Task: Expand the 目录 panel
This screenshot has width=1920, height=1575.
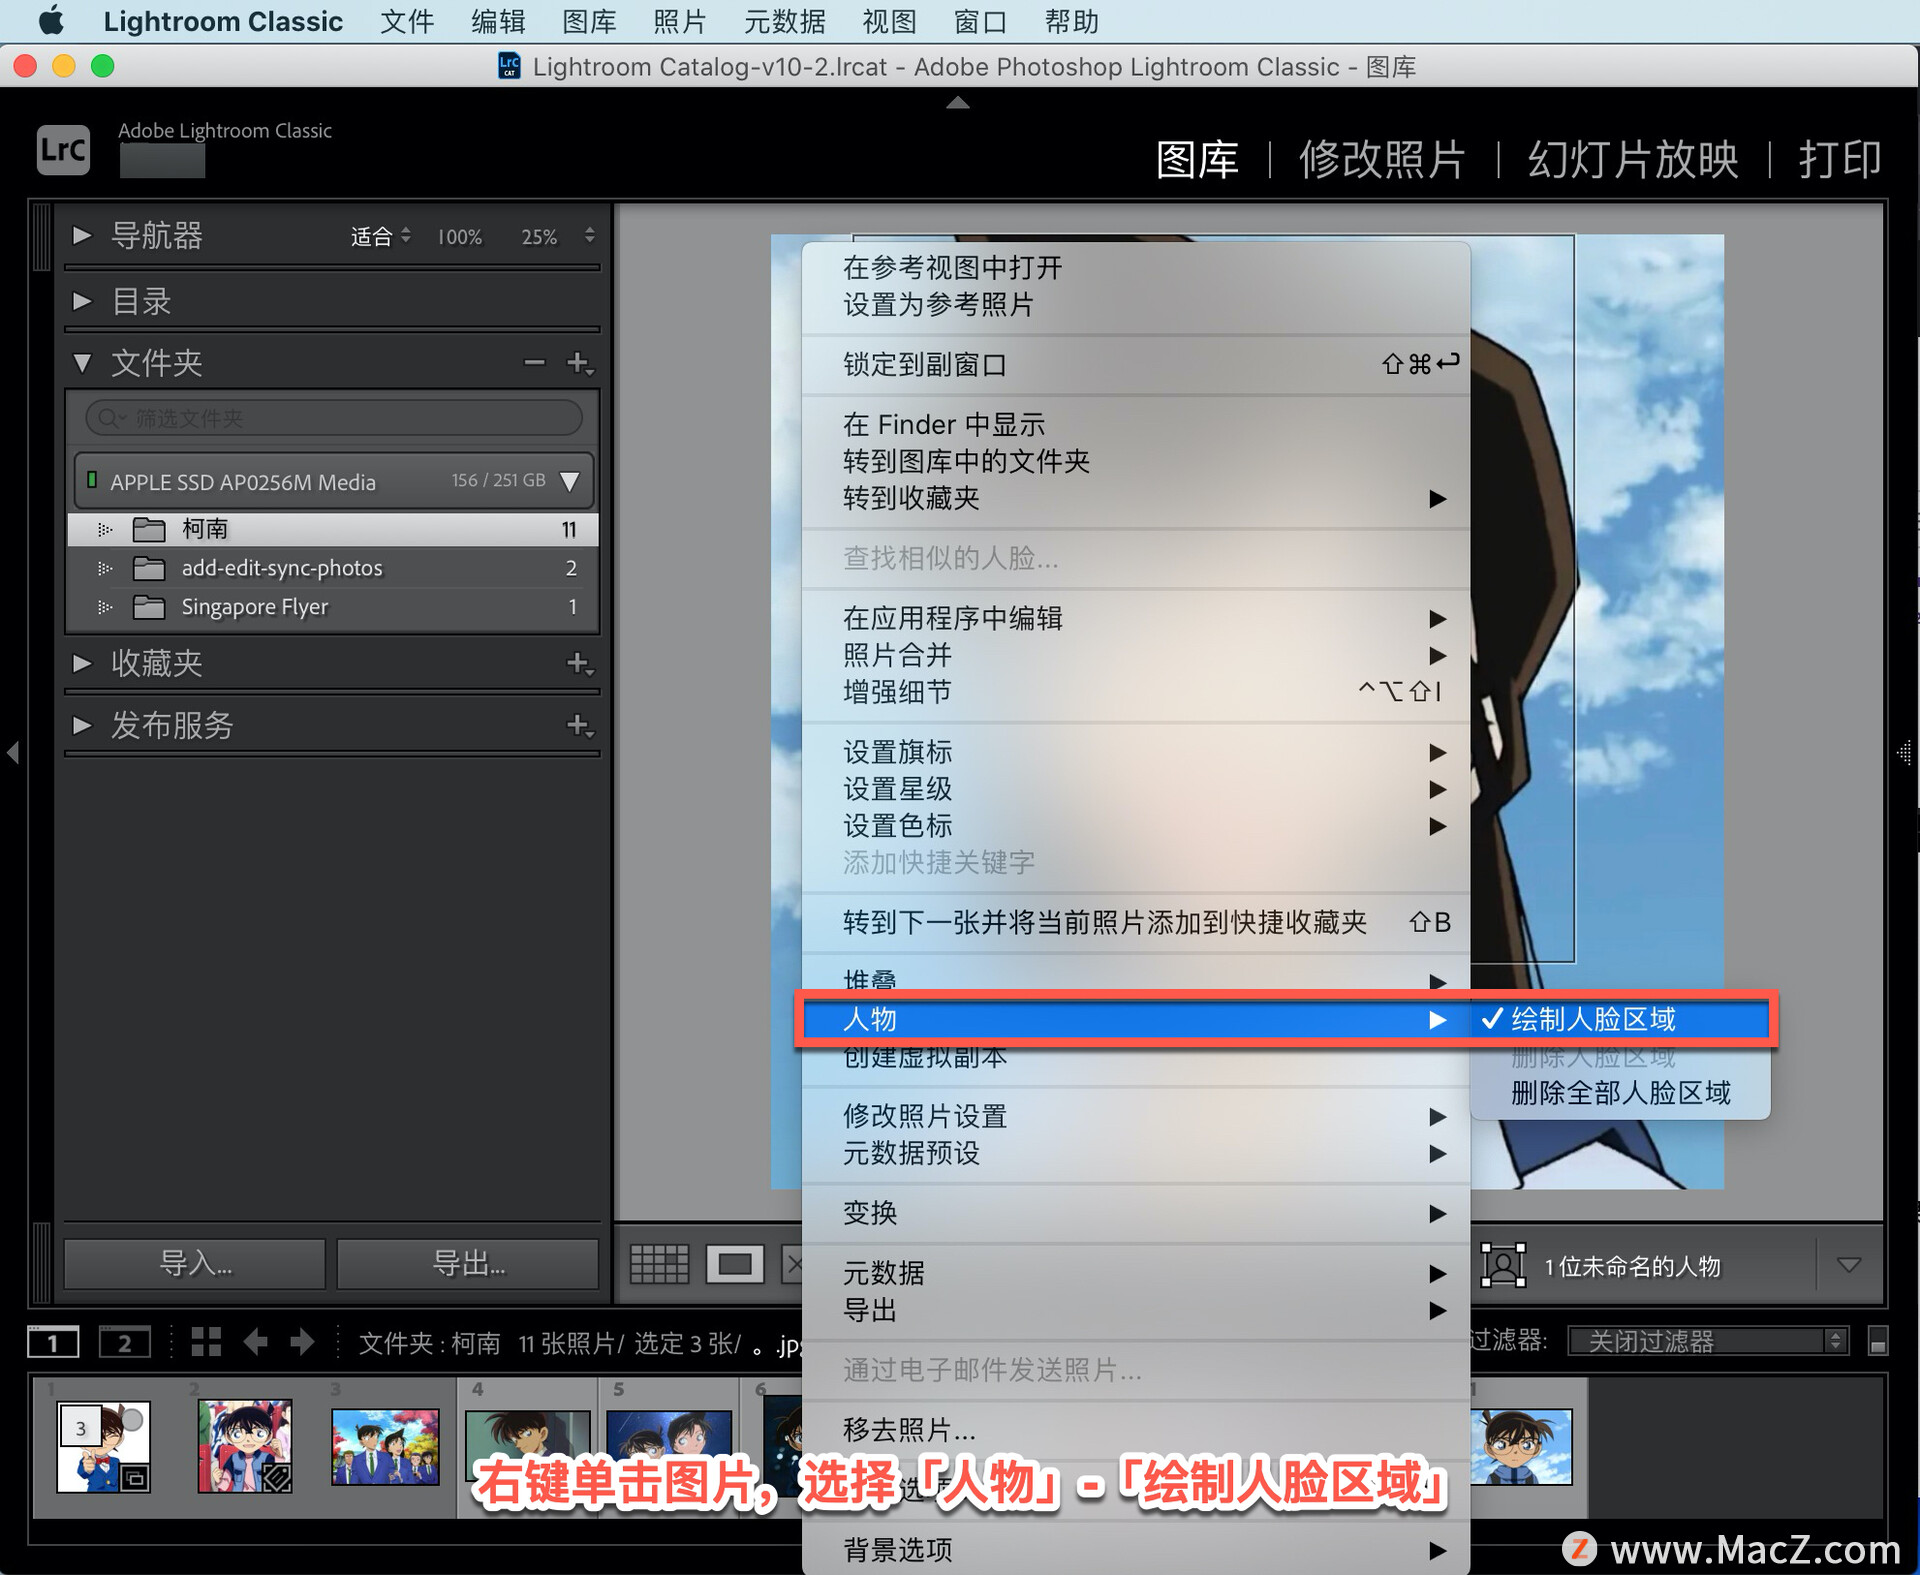Action: 82,301
